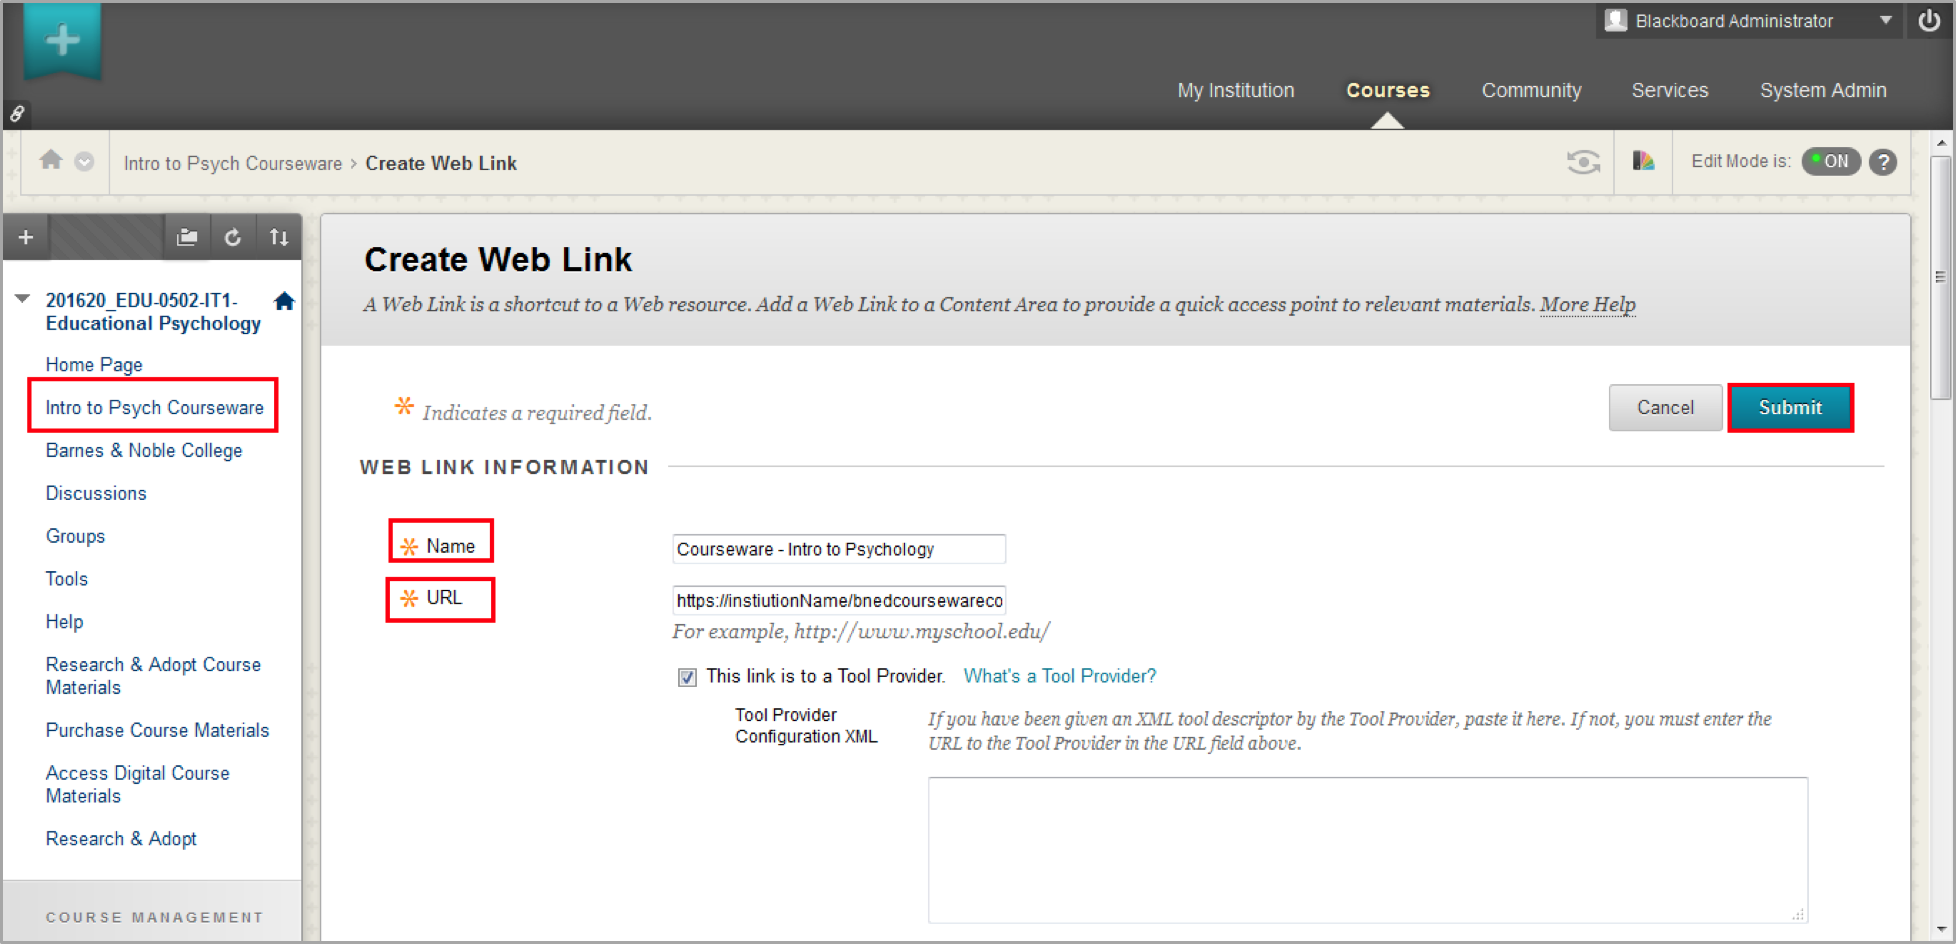Uncheck 'This link is to a Tool Provider'
The width and height of the screenshot is (1956, 944).
[687, 677]
